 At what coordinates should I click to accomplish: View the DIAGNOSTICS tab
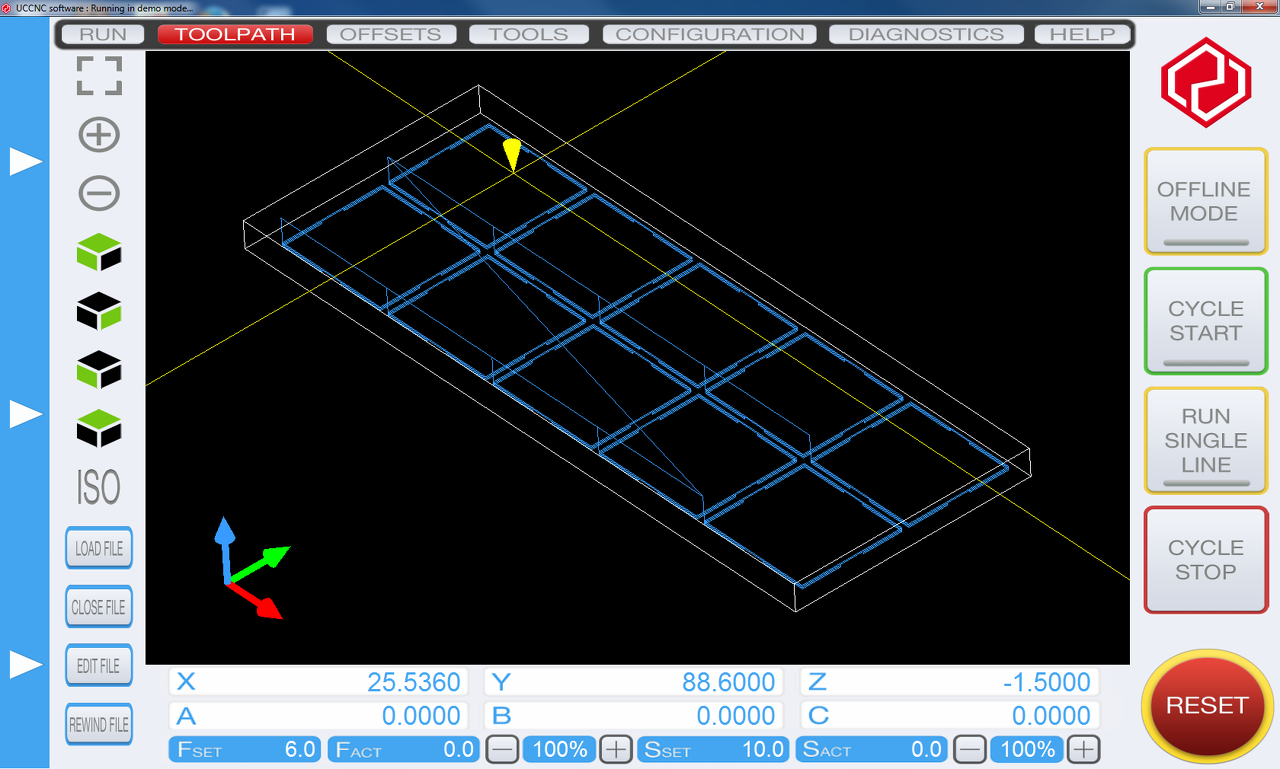click(x=926, y=34)
